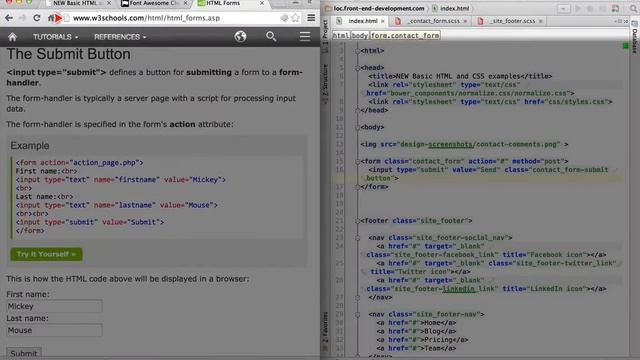Collapse the site_footer <footer> code fold
The width and height of the screenshot is (640, 360).
point(357,221)
